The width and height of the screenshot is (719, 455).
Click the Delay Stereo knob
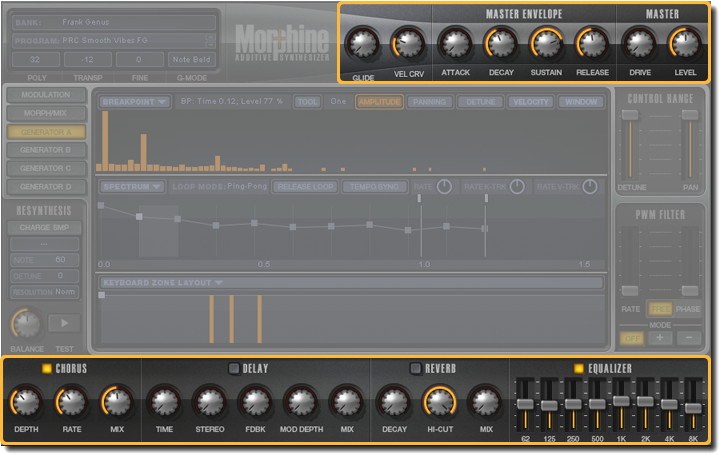coord(210,401)
